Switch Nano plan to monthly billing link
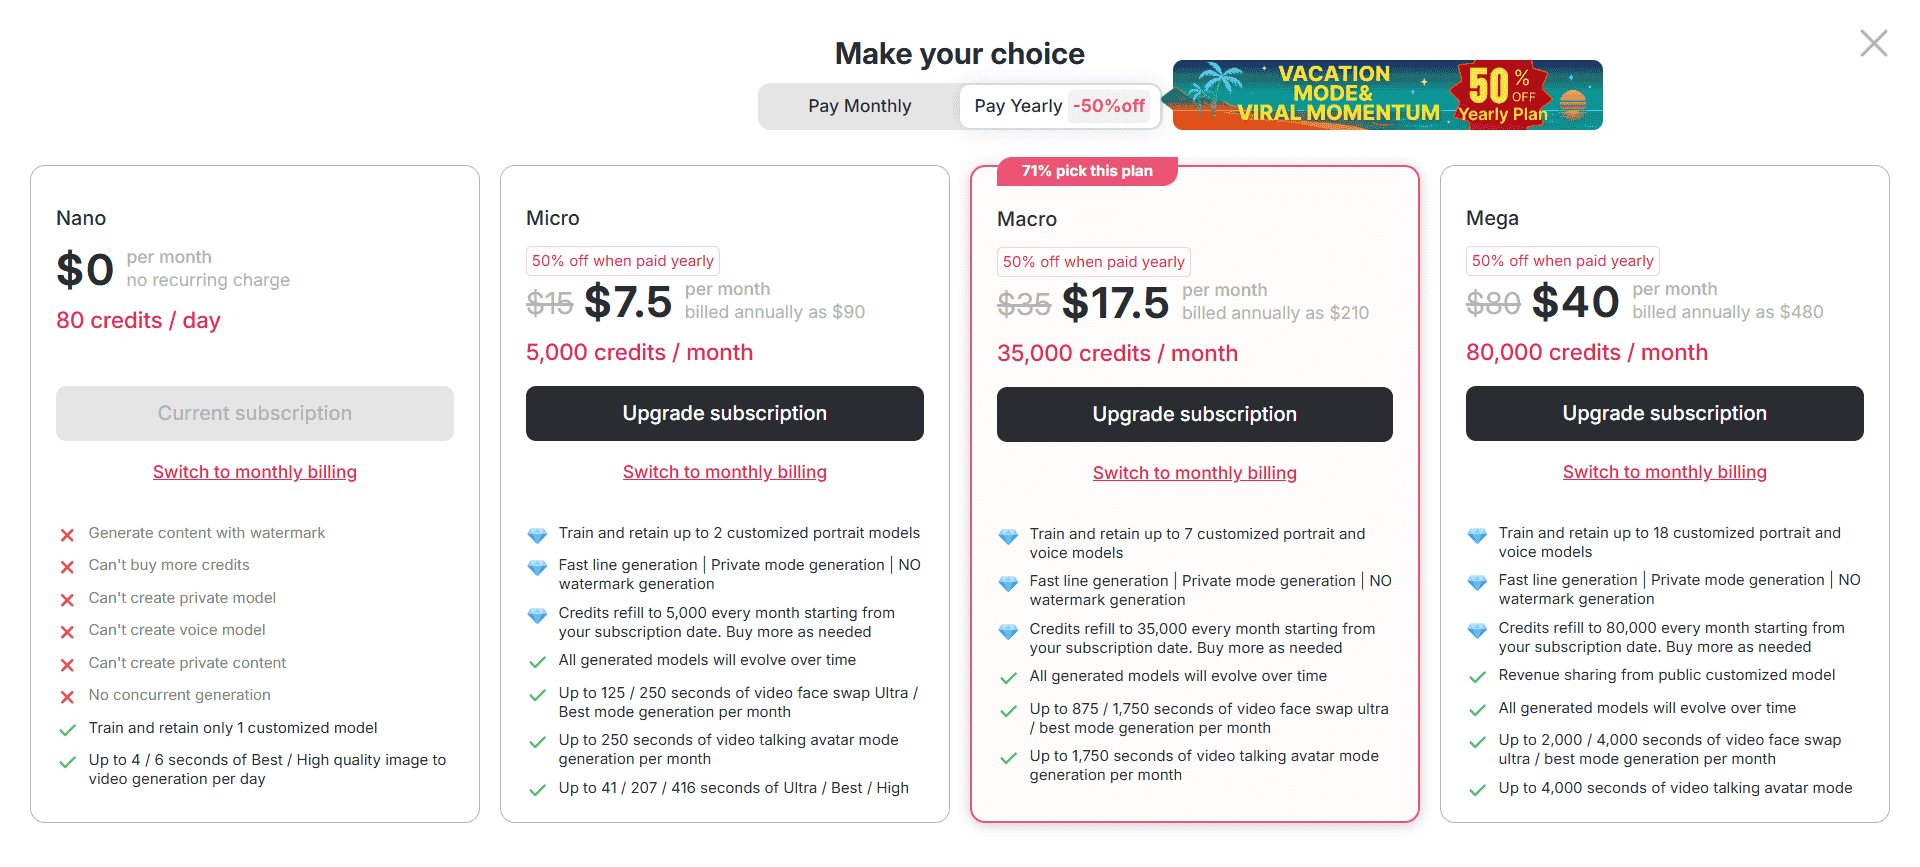This screenshot has width=1920, height=867. coord(254,472)
